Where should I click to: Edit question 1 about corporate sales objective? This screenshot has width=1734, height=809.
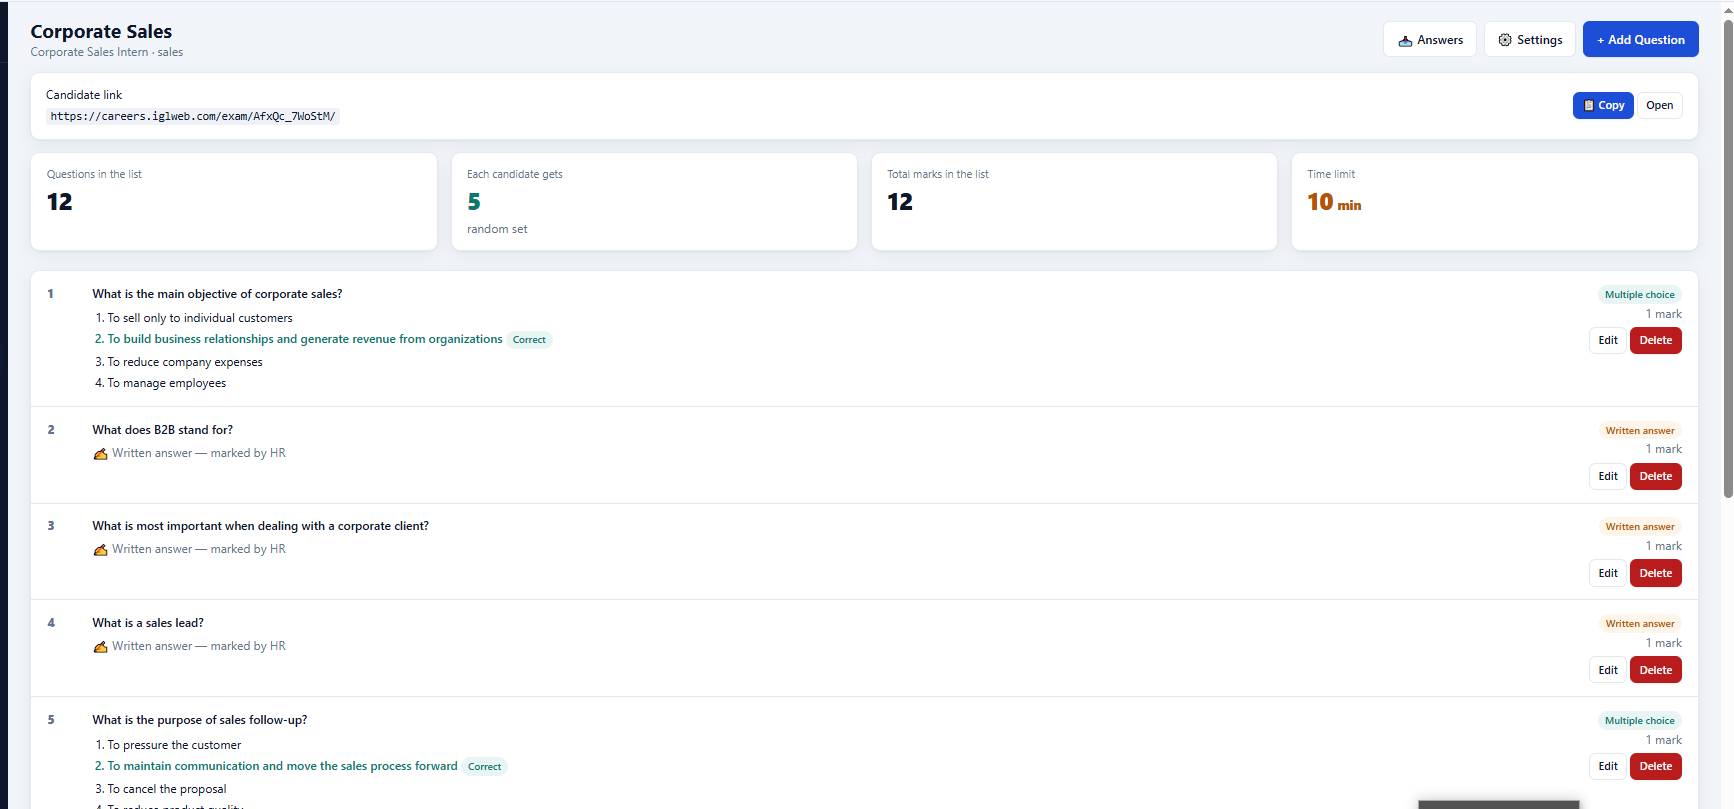[x=1608, y=340]
